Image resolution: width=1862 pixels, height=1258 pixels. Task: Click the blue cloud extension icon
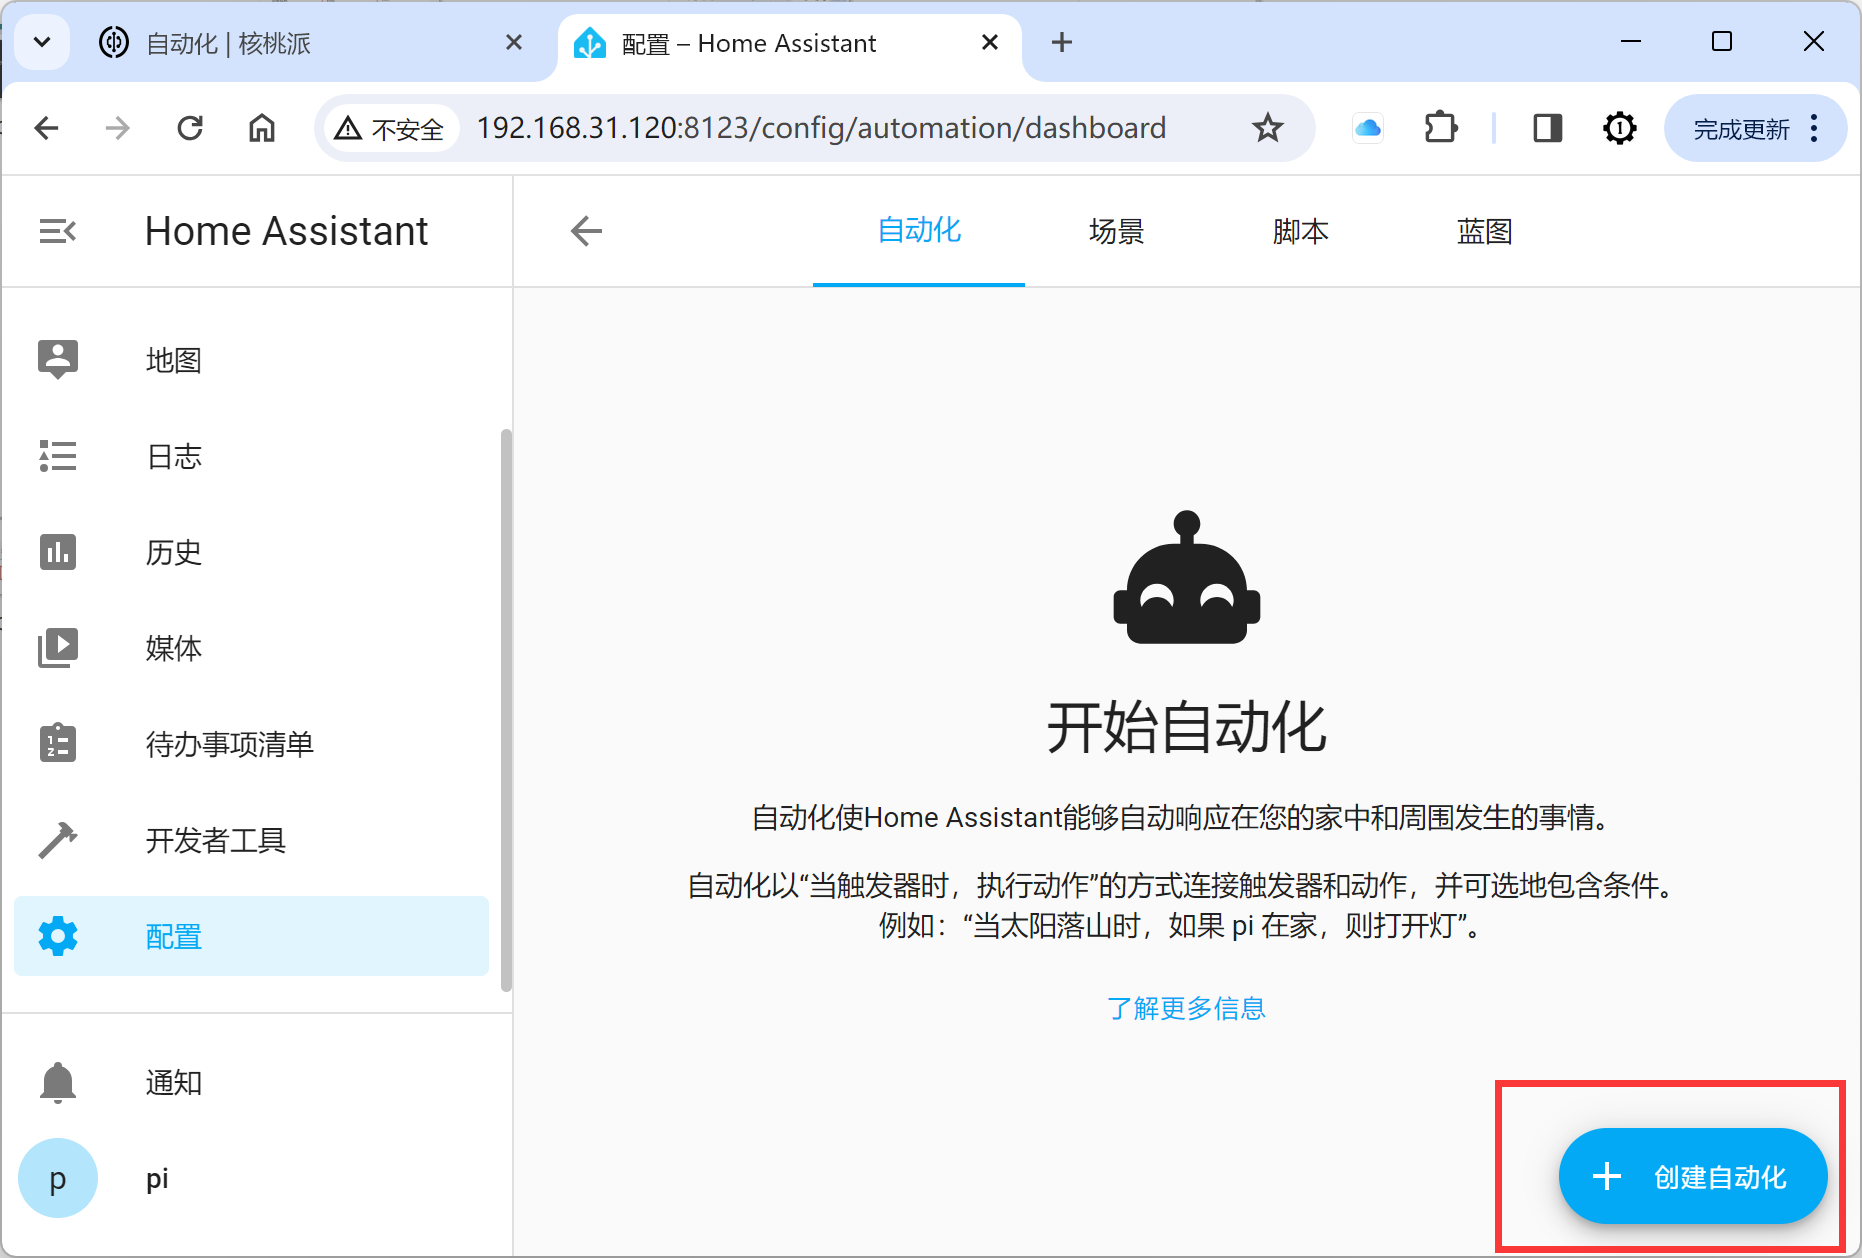(1368, 128)
